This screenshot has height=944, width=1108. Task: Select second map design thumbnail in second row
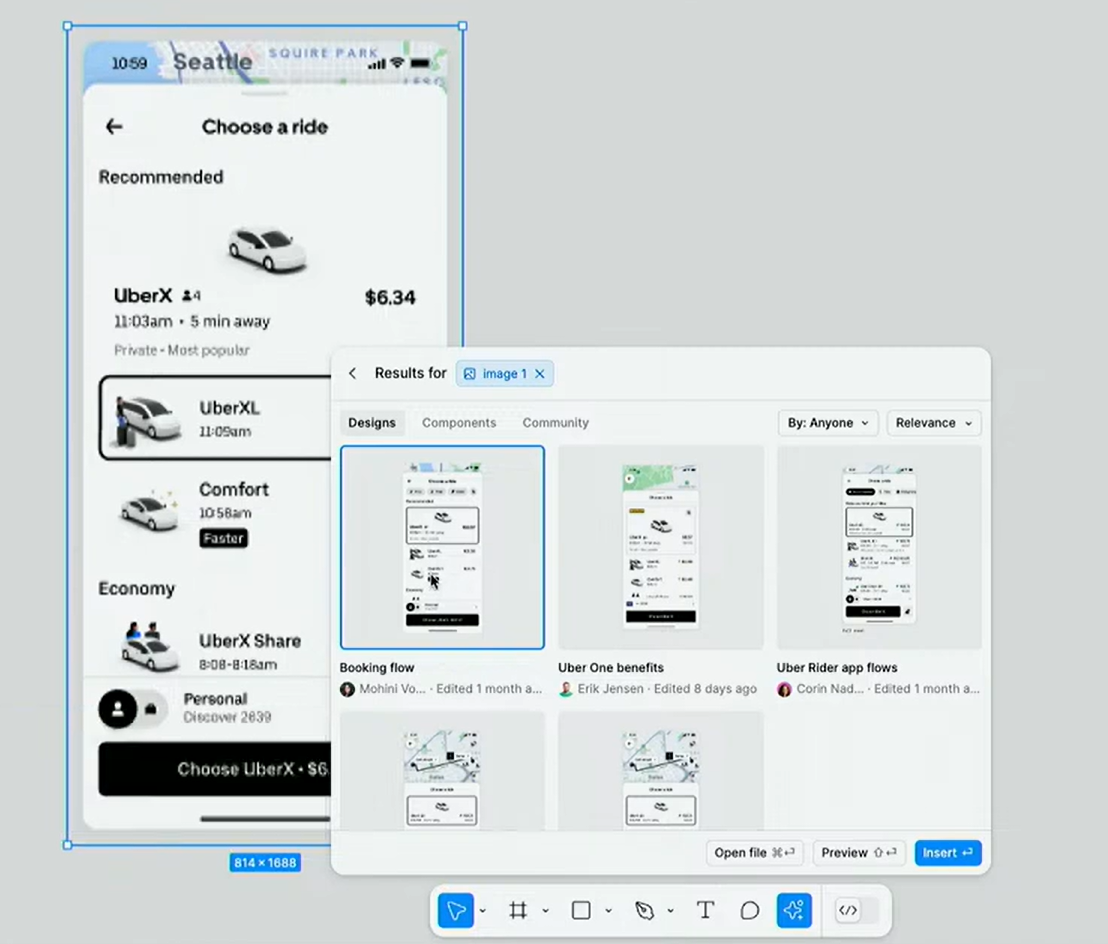[x=661, y=771]
